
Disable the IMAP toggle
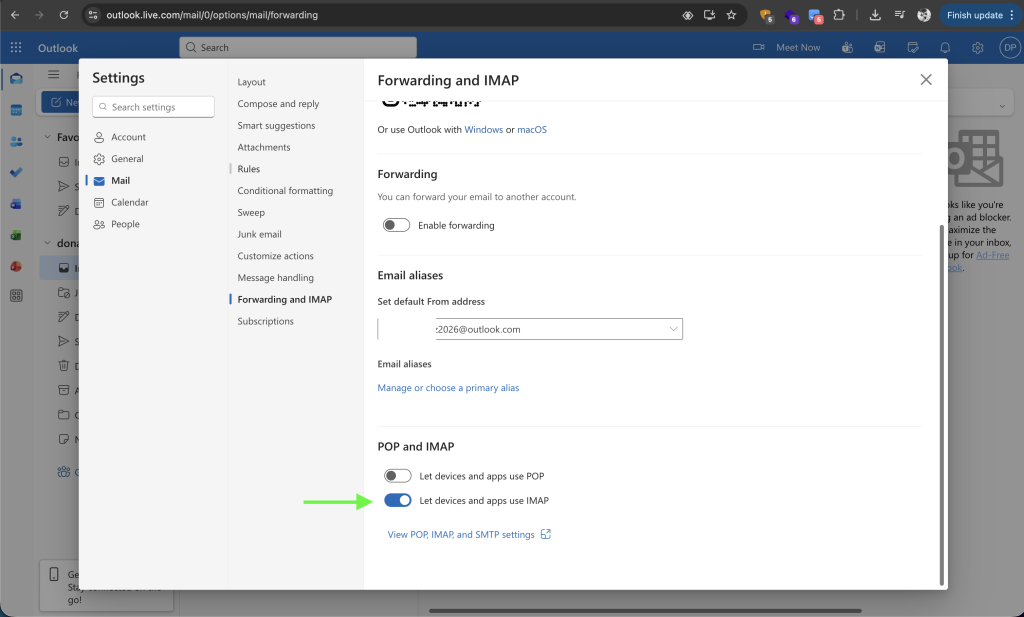click(396, 500)
